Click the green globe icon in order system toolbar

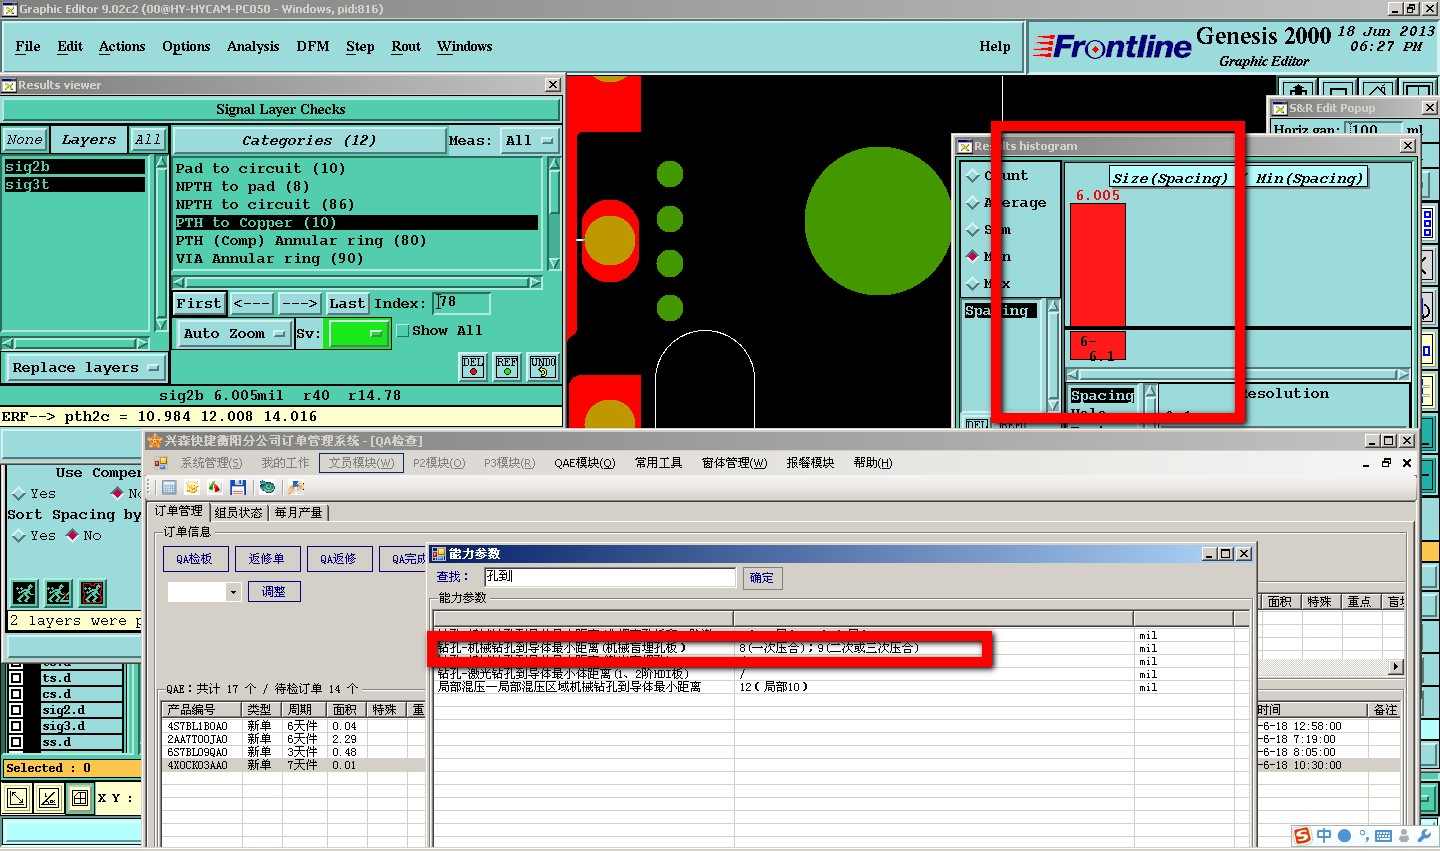click(x=267, y=487)
